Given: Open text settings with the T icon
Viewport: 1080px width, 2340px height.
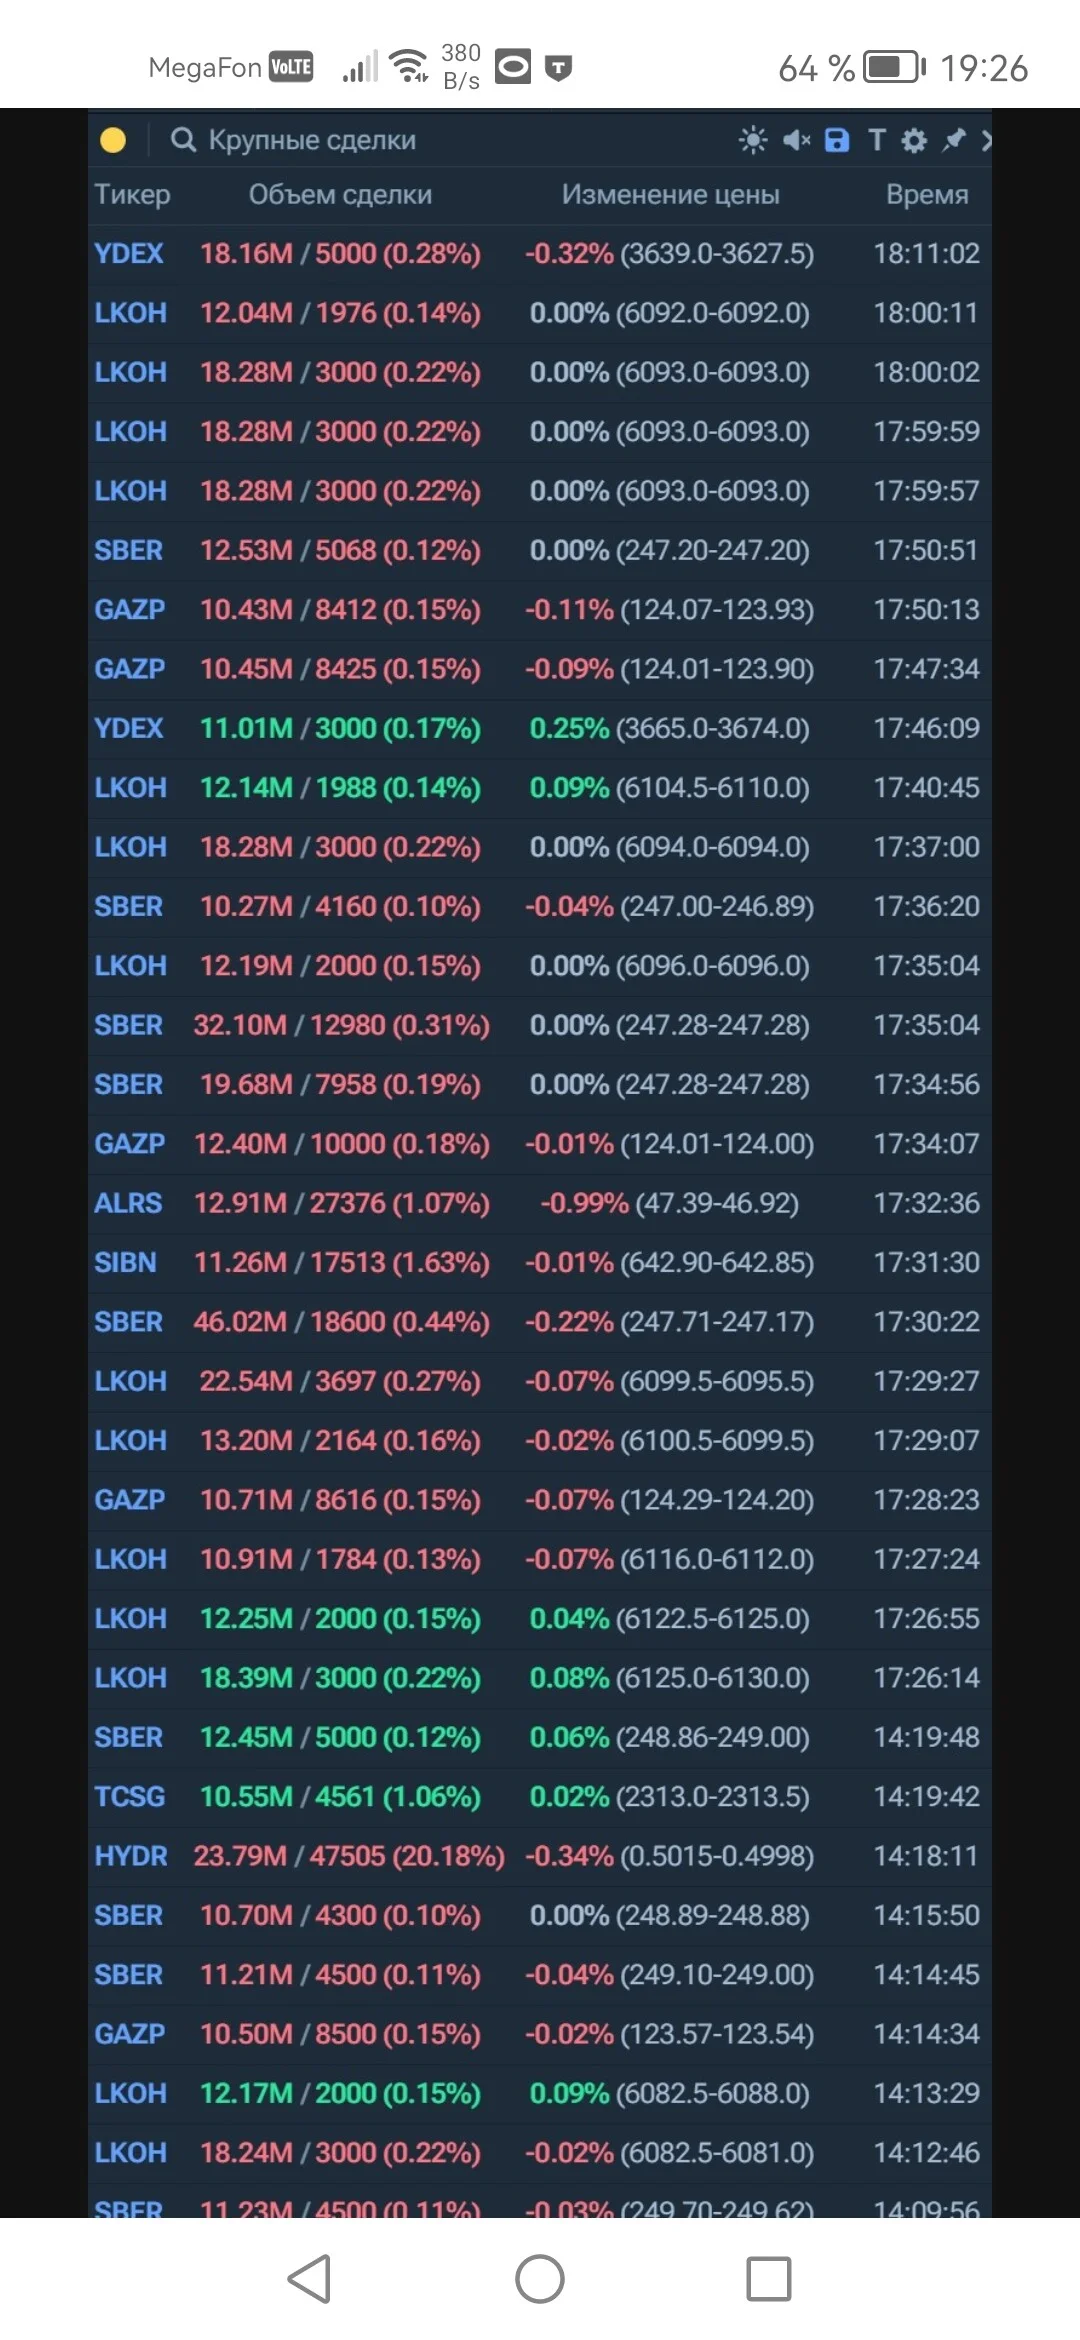Looking at the screenshot, I should (x=877, y=140).
